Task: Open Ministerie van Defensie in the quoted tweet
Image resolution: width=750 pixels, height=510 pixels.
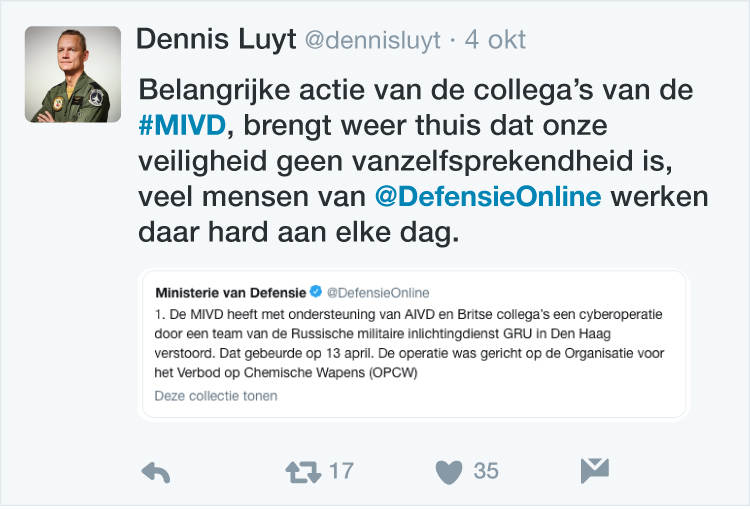Action: (x=230, y=293)
